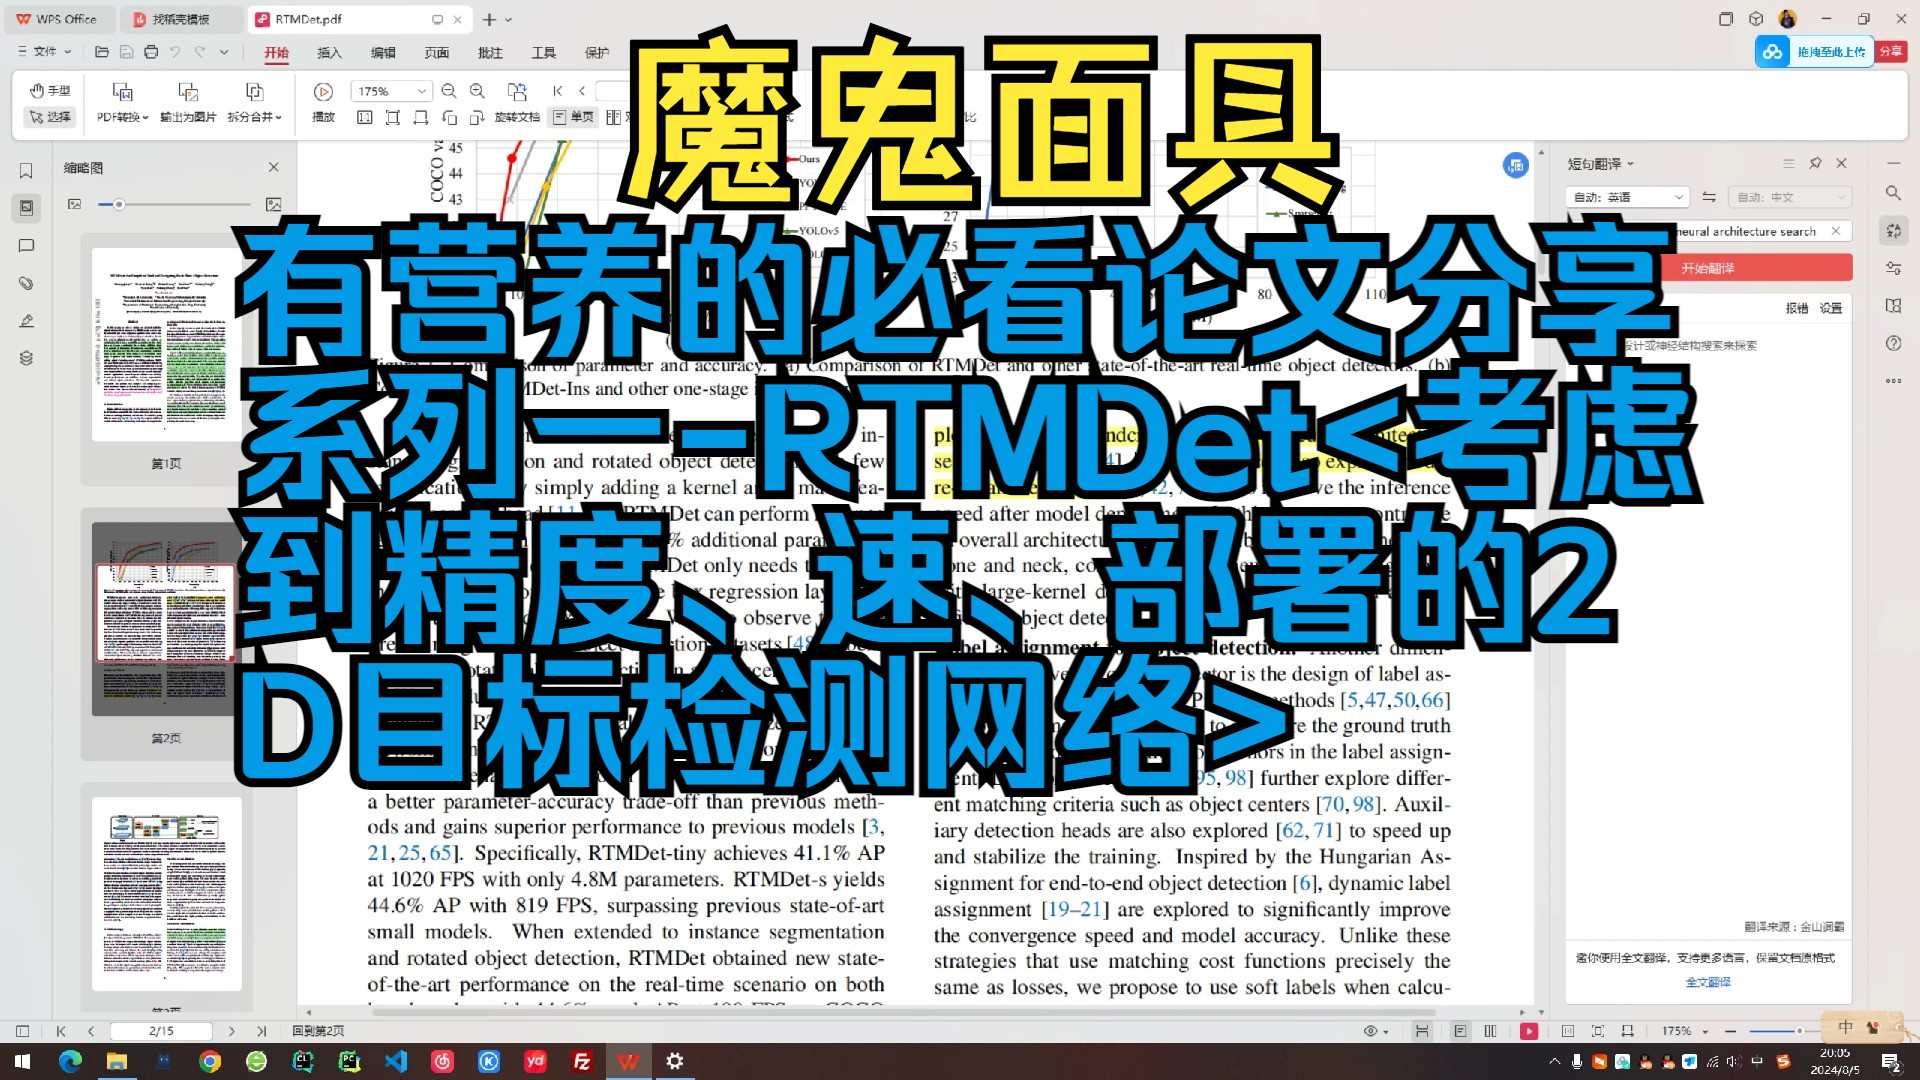This screenshot has width=1920, height=1080.
Task: Toggle double page view in status bar
Action: [1490, 1031]
